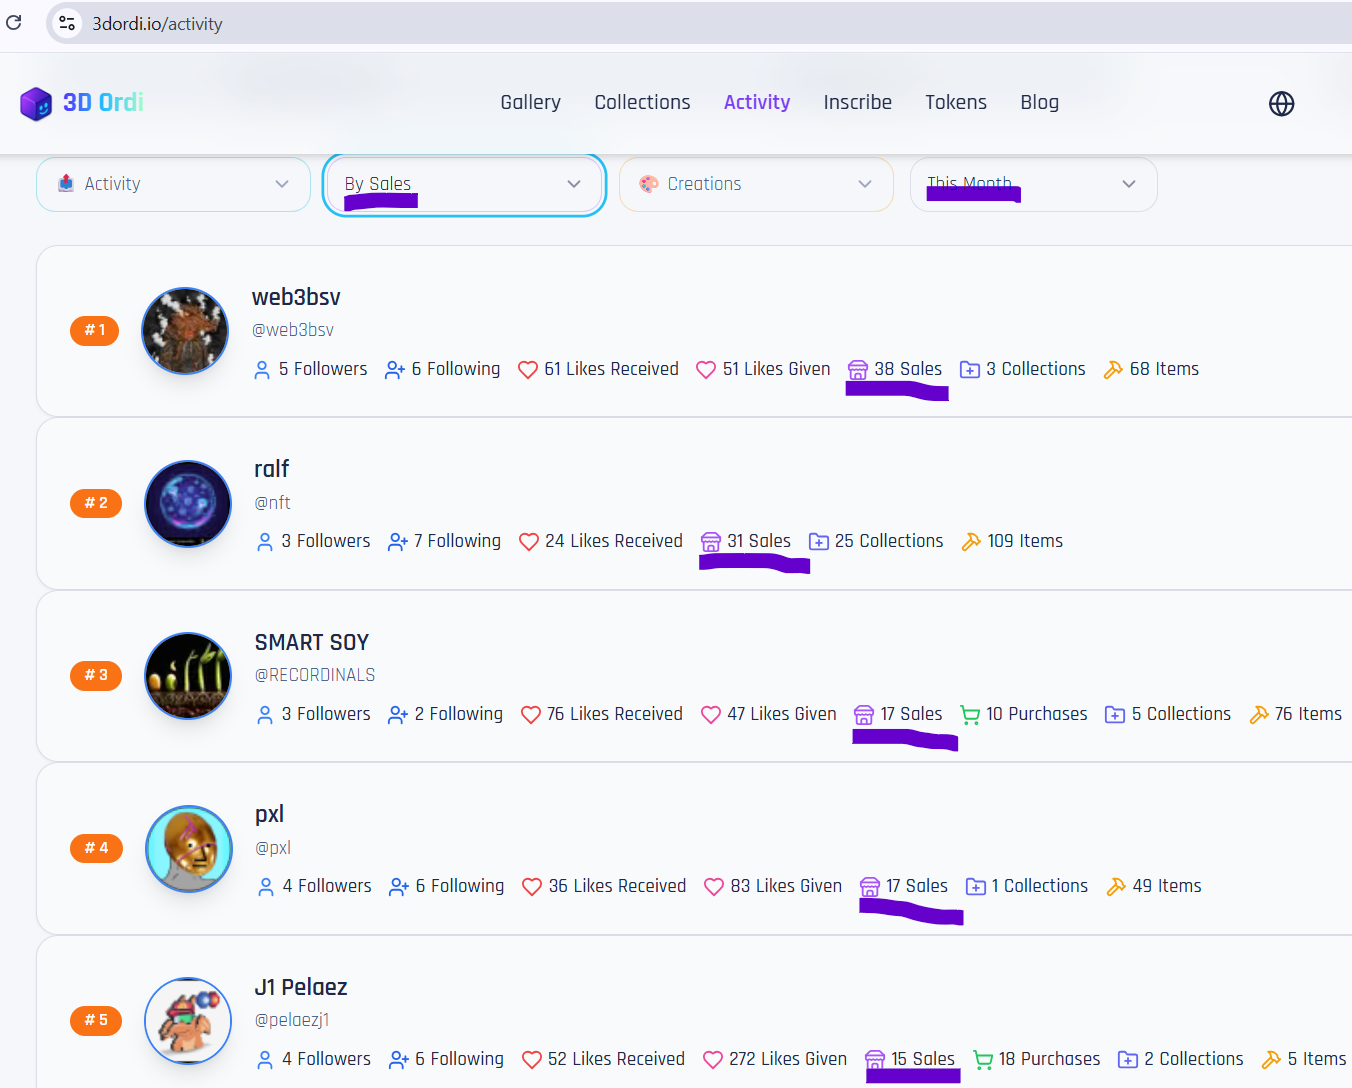Open the SMART SOY profile name link
This screenshot has height=1088, width=1352.
pyautogui.click(x=312, y=642)
